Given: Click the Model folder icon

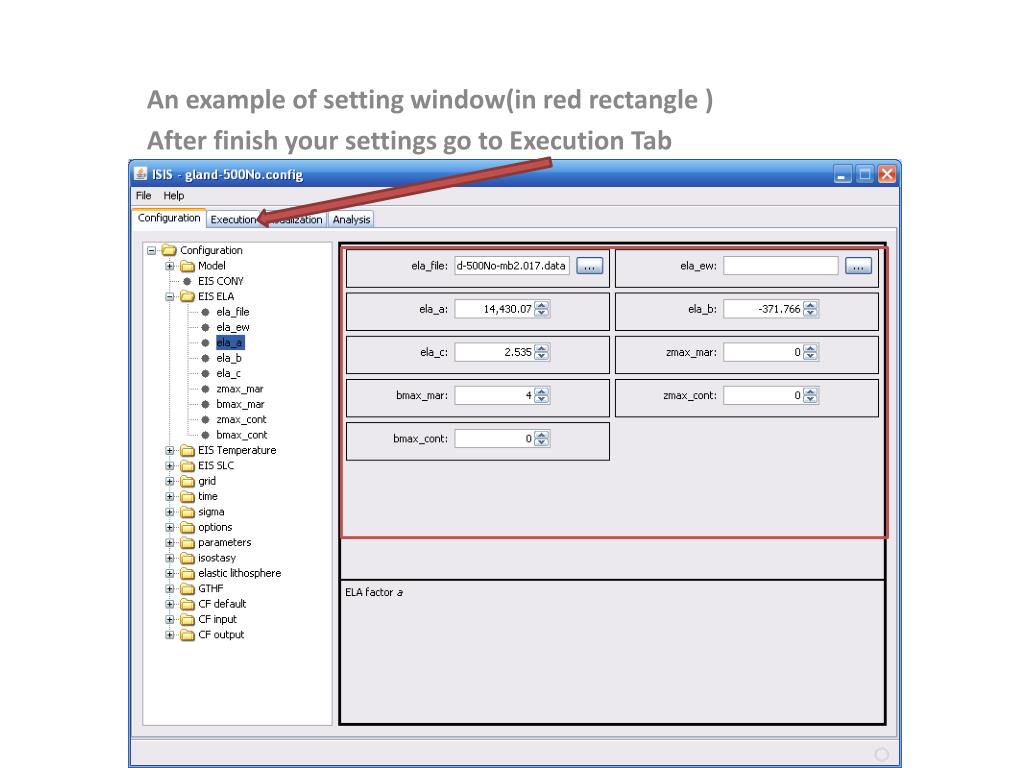Looking at the screenshot, I should click(x=187, y=266).
